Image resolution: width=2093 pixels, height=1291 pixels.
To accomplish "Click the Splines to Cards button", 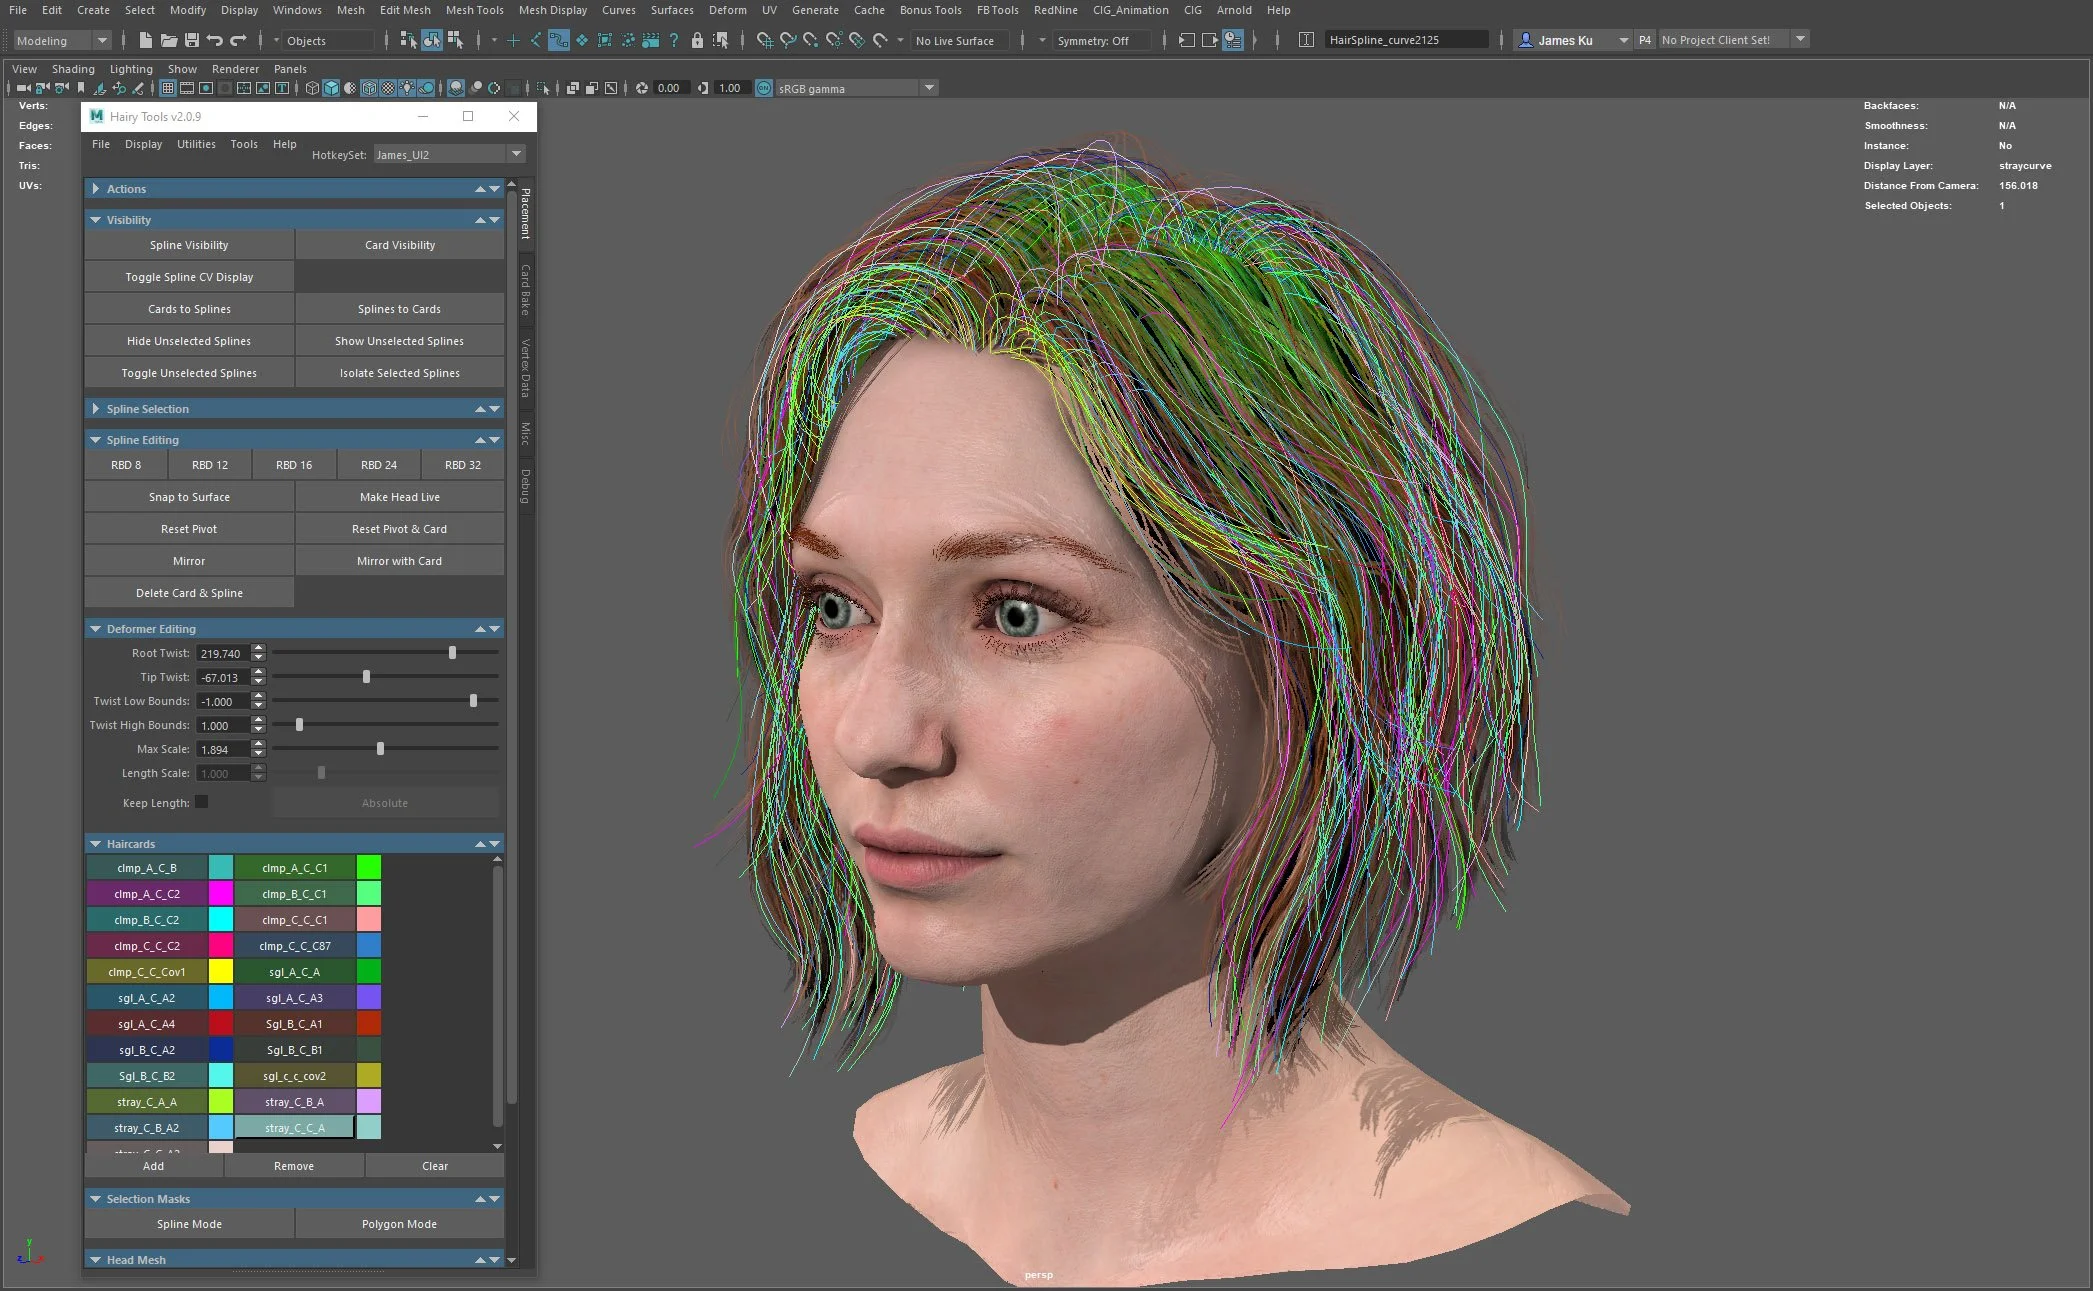I will click(x=399, y=309).
